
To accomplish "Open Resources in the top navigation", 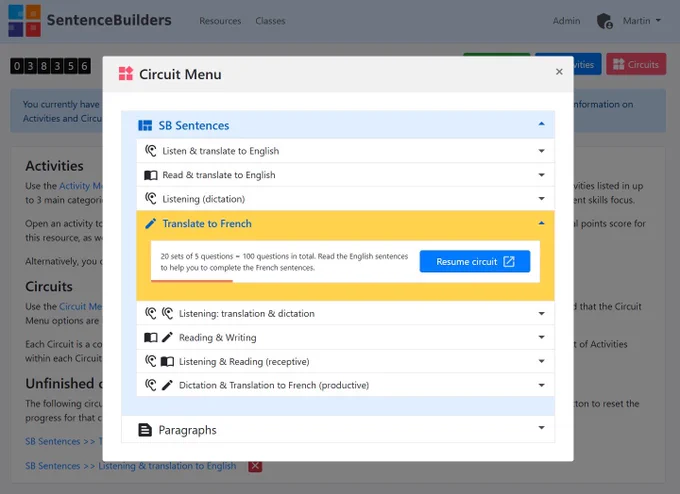I will coord(220,21).
